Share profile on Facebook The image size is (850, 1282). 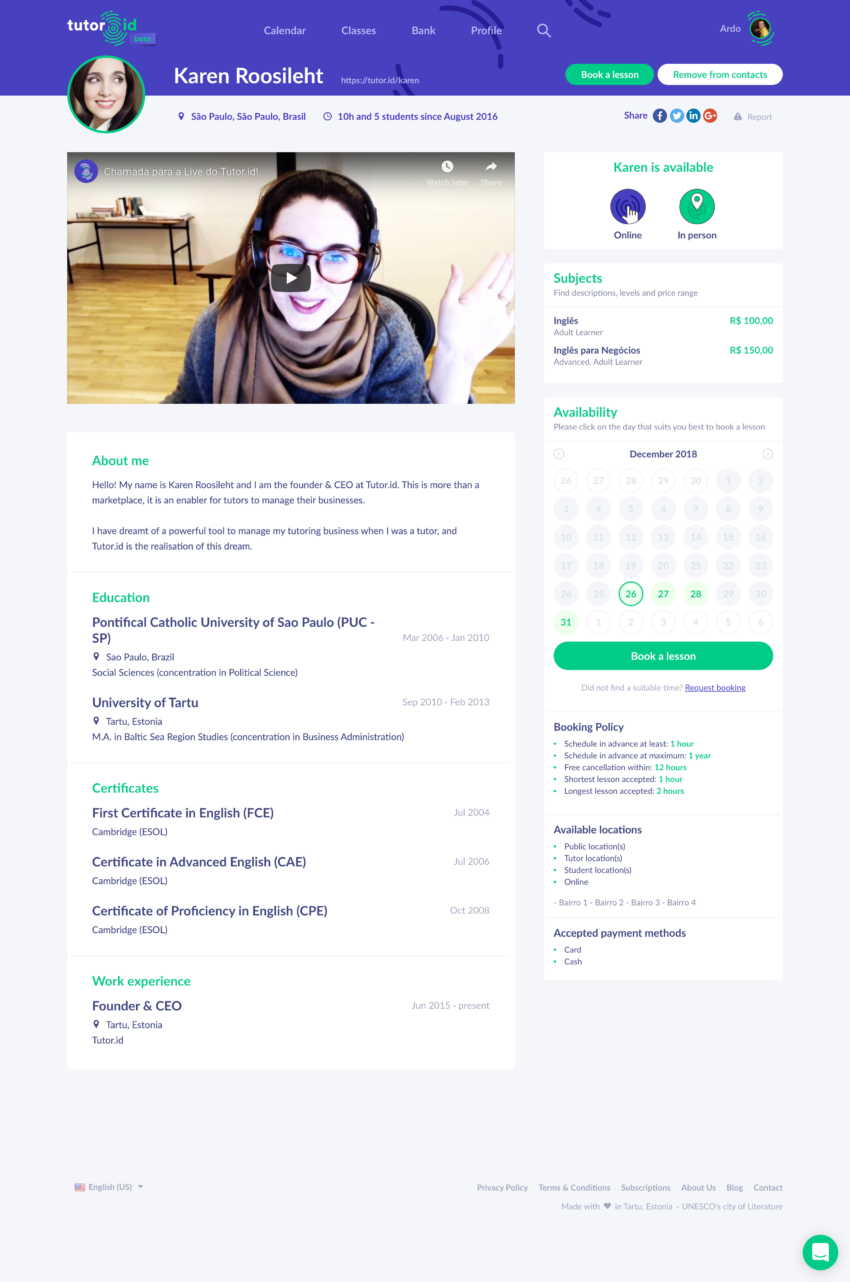tap(660, 116)
